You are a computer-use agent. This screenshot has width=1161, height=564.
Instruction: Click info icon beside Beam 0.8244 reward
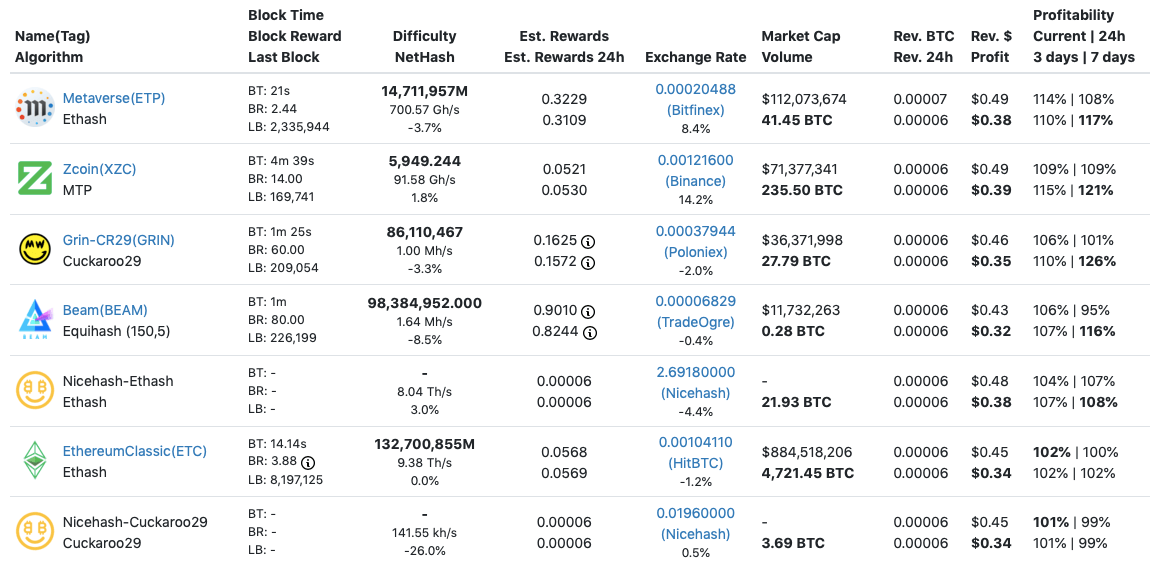coord(590,332)
